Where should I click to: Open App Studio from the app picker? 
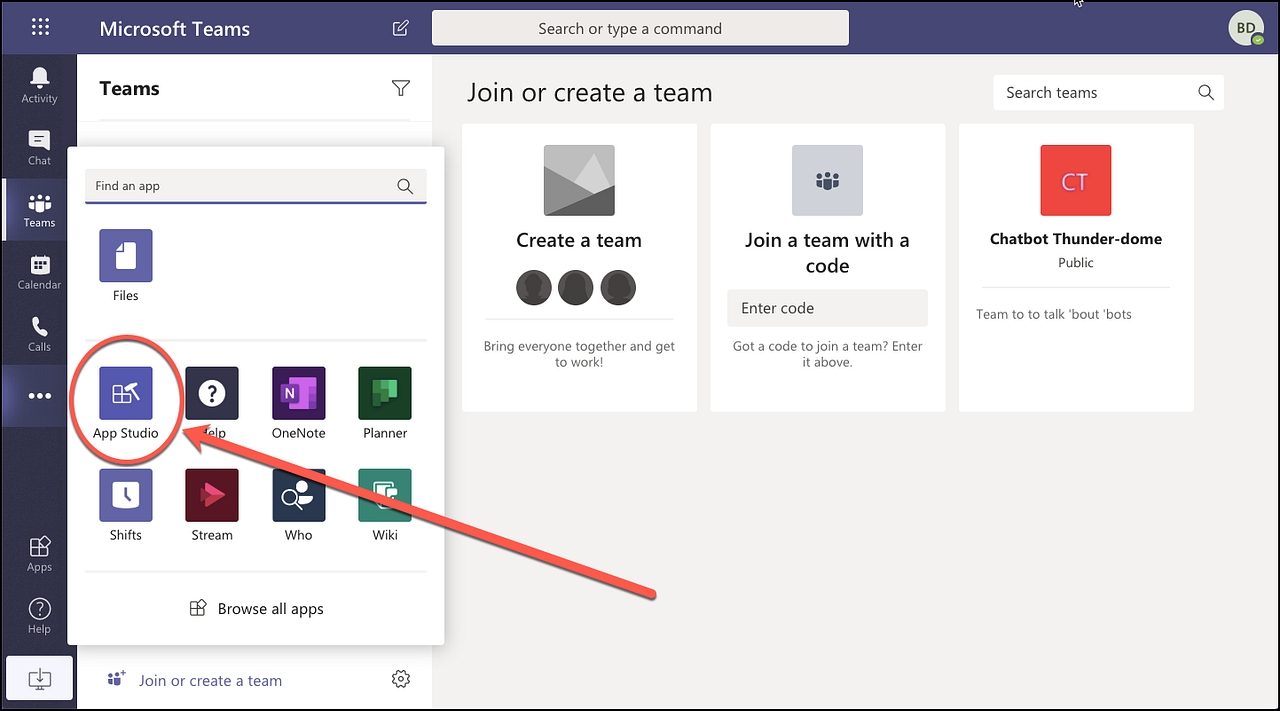coord(125,393)
